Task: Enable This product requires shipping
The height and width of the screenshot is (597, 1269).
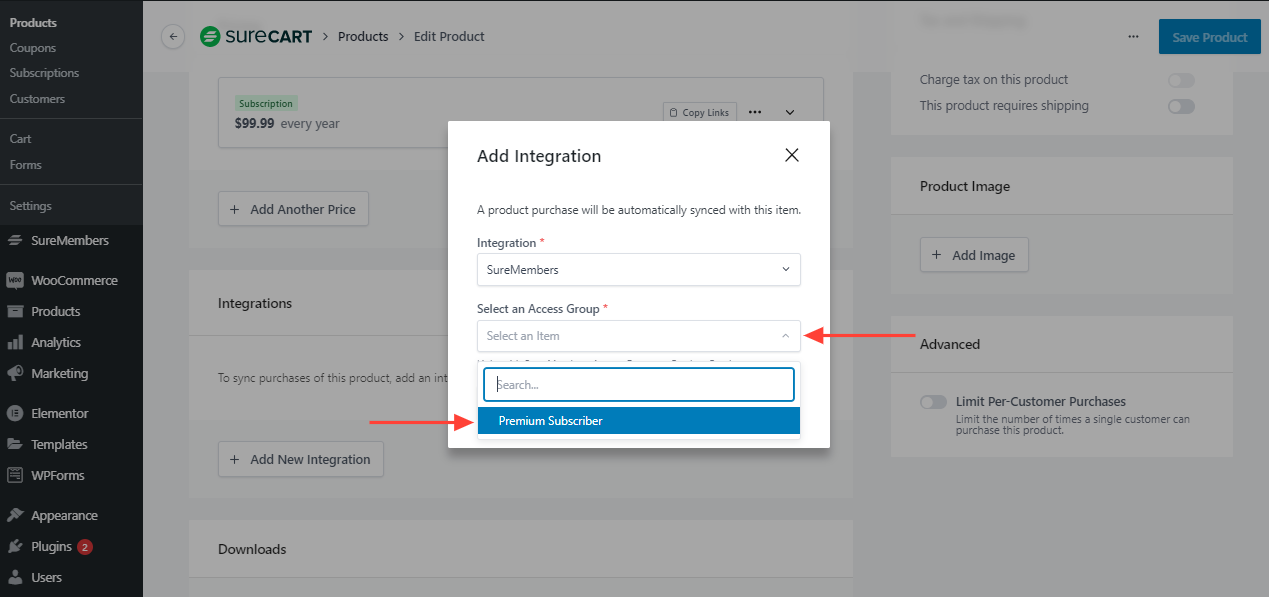Action: (1181, 106)
